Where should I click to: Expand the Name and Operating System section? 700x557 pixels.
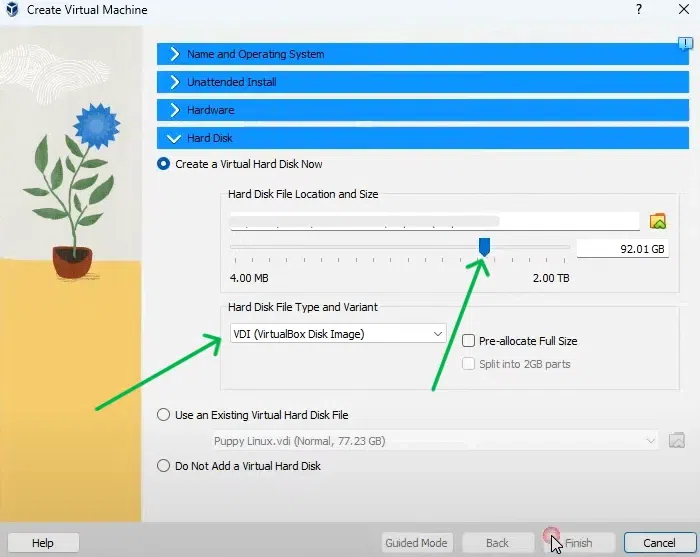click(x=255, y=54)
